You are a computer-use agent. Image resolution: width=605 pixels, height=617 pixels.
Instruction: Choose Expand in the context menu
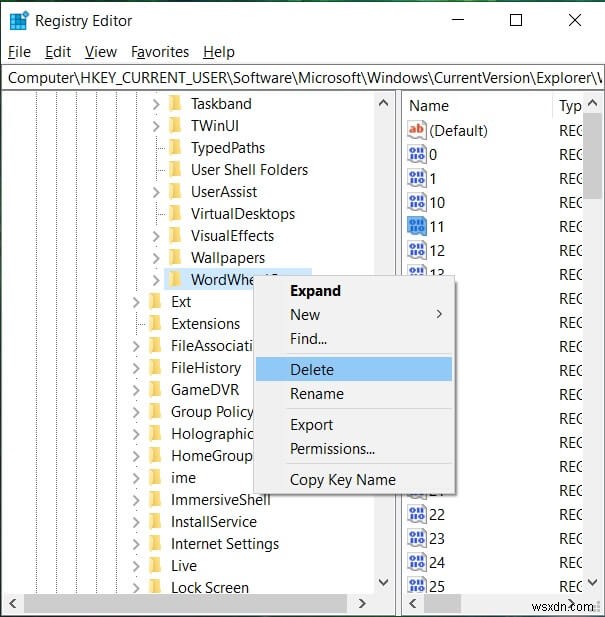pyautogui.click(x=354, y=291)
